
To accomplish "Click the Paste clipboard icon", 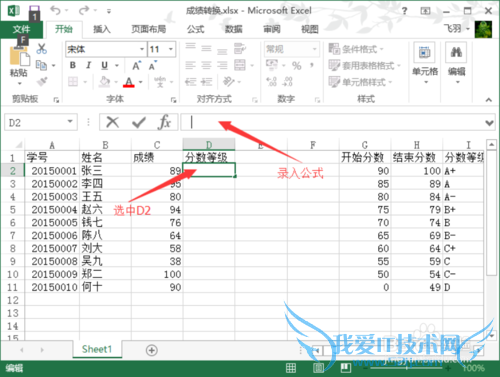I will pyautogui.click(x=19, y=56).
